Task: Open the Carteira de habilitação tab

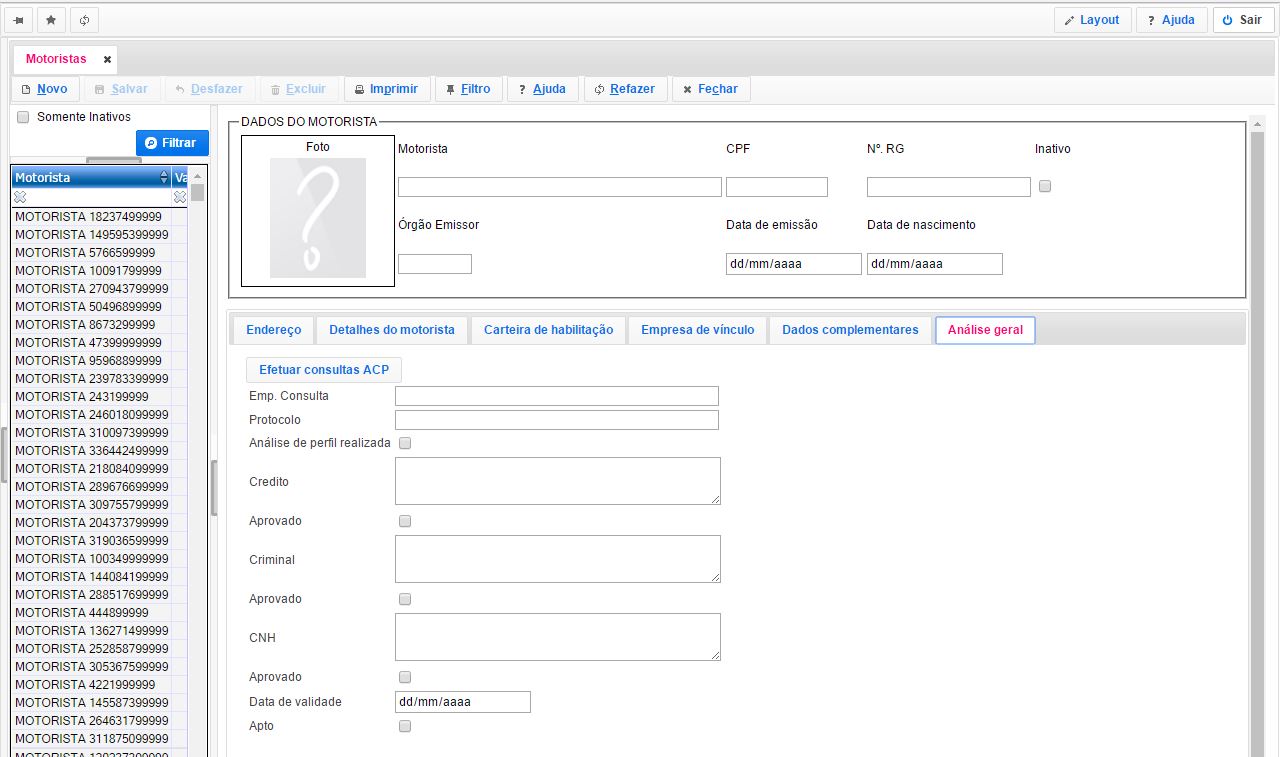Action: [548, 330]
